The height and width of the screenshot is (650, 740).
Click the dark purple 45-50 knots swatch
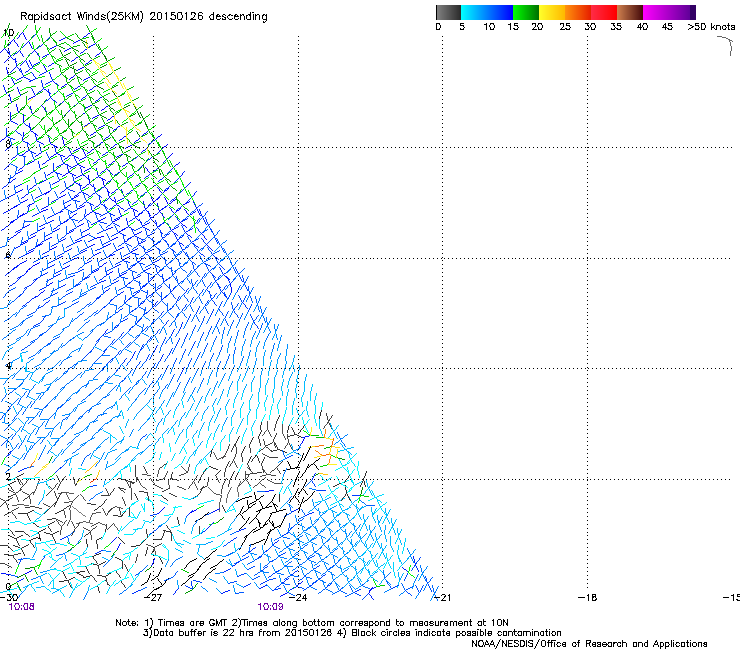point(682,12)
